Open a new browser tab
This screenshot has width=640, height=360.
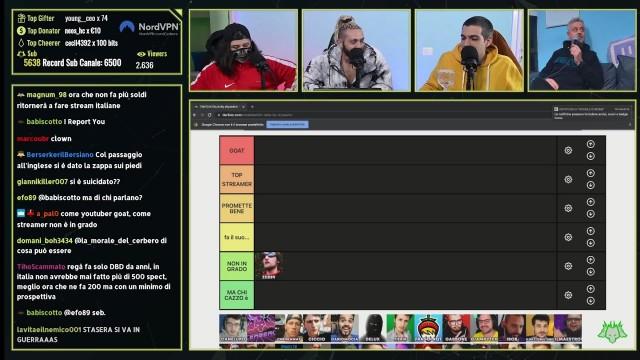pyautogui.click(x=252, y=107)
